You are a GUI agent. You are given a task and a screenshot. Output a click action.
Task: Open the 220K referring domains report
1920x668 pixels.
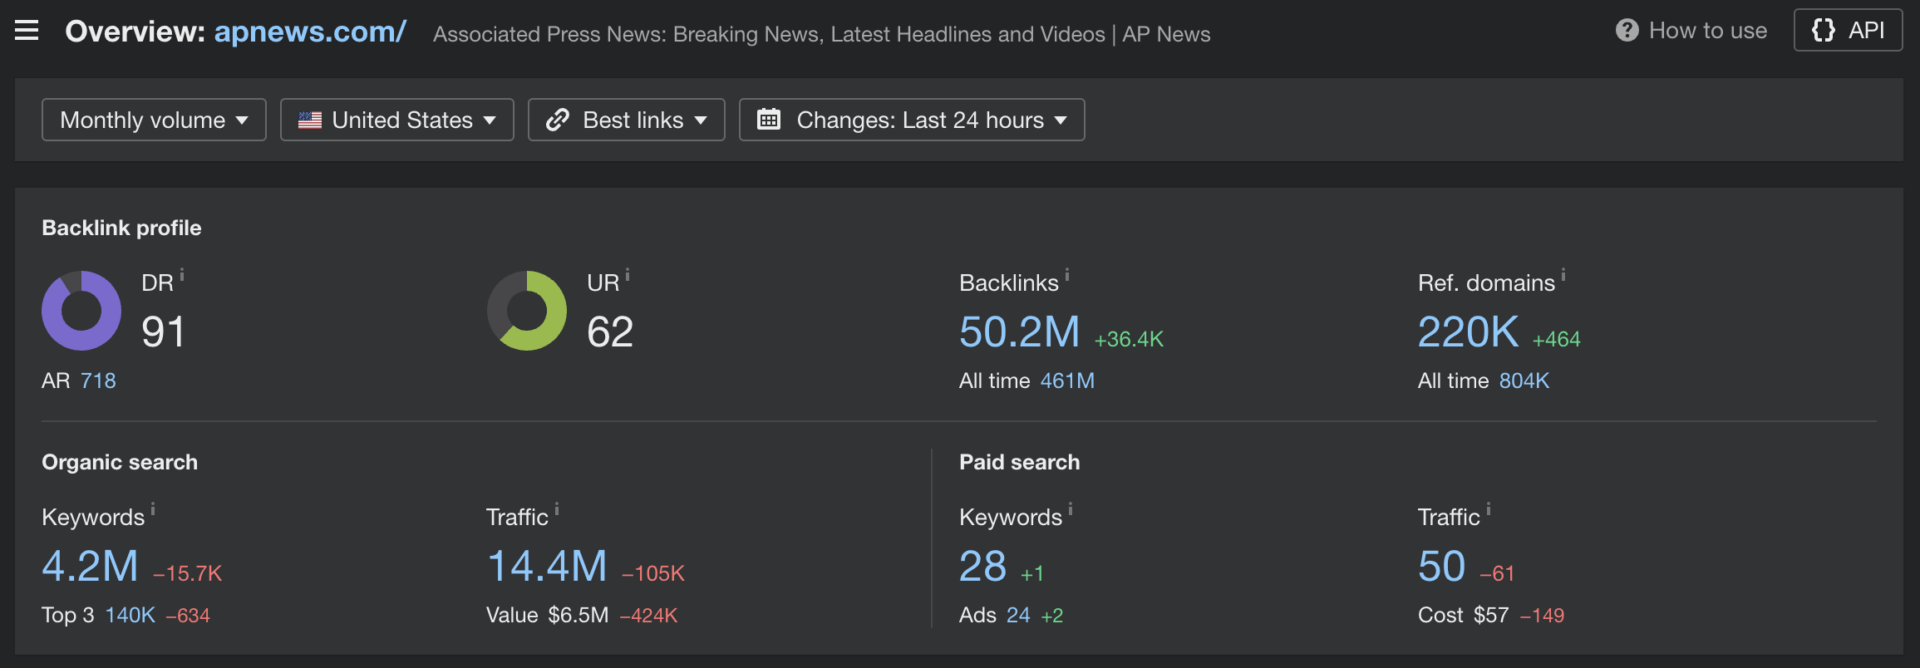click(x=1468, y=332)
